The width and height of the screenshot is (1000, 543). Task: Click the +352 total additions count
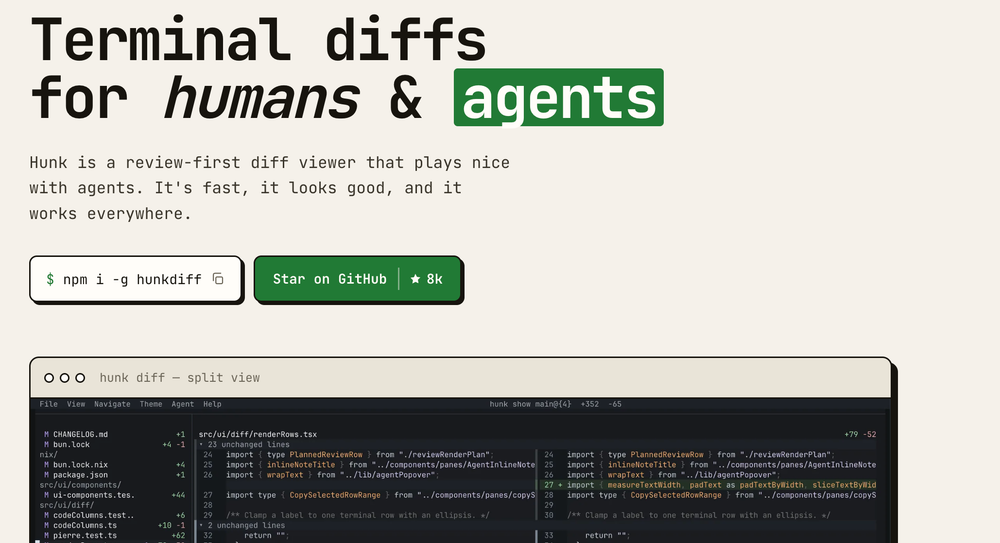pos(590,404)
